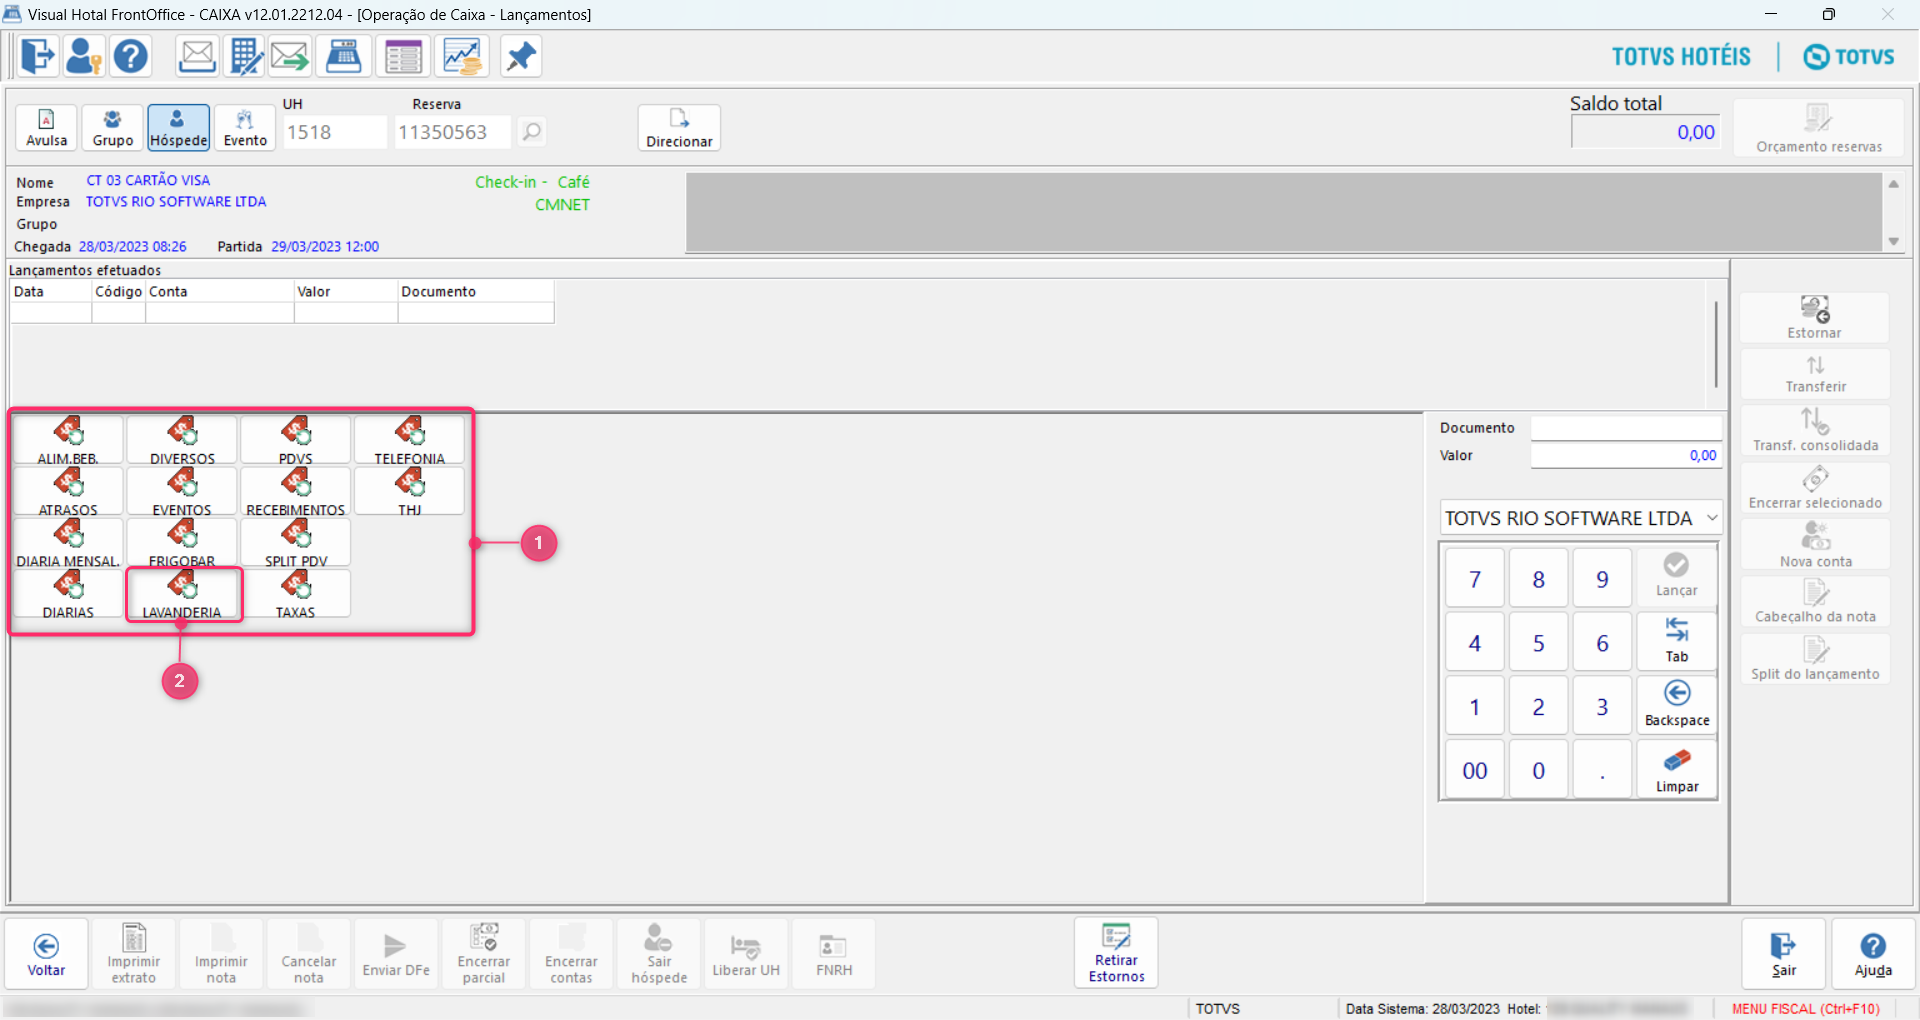Click scroll-up arrow of gray notes panel
This screenshot has width=1920, height=1020.
click(1893, 184)
